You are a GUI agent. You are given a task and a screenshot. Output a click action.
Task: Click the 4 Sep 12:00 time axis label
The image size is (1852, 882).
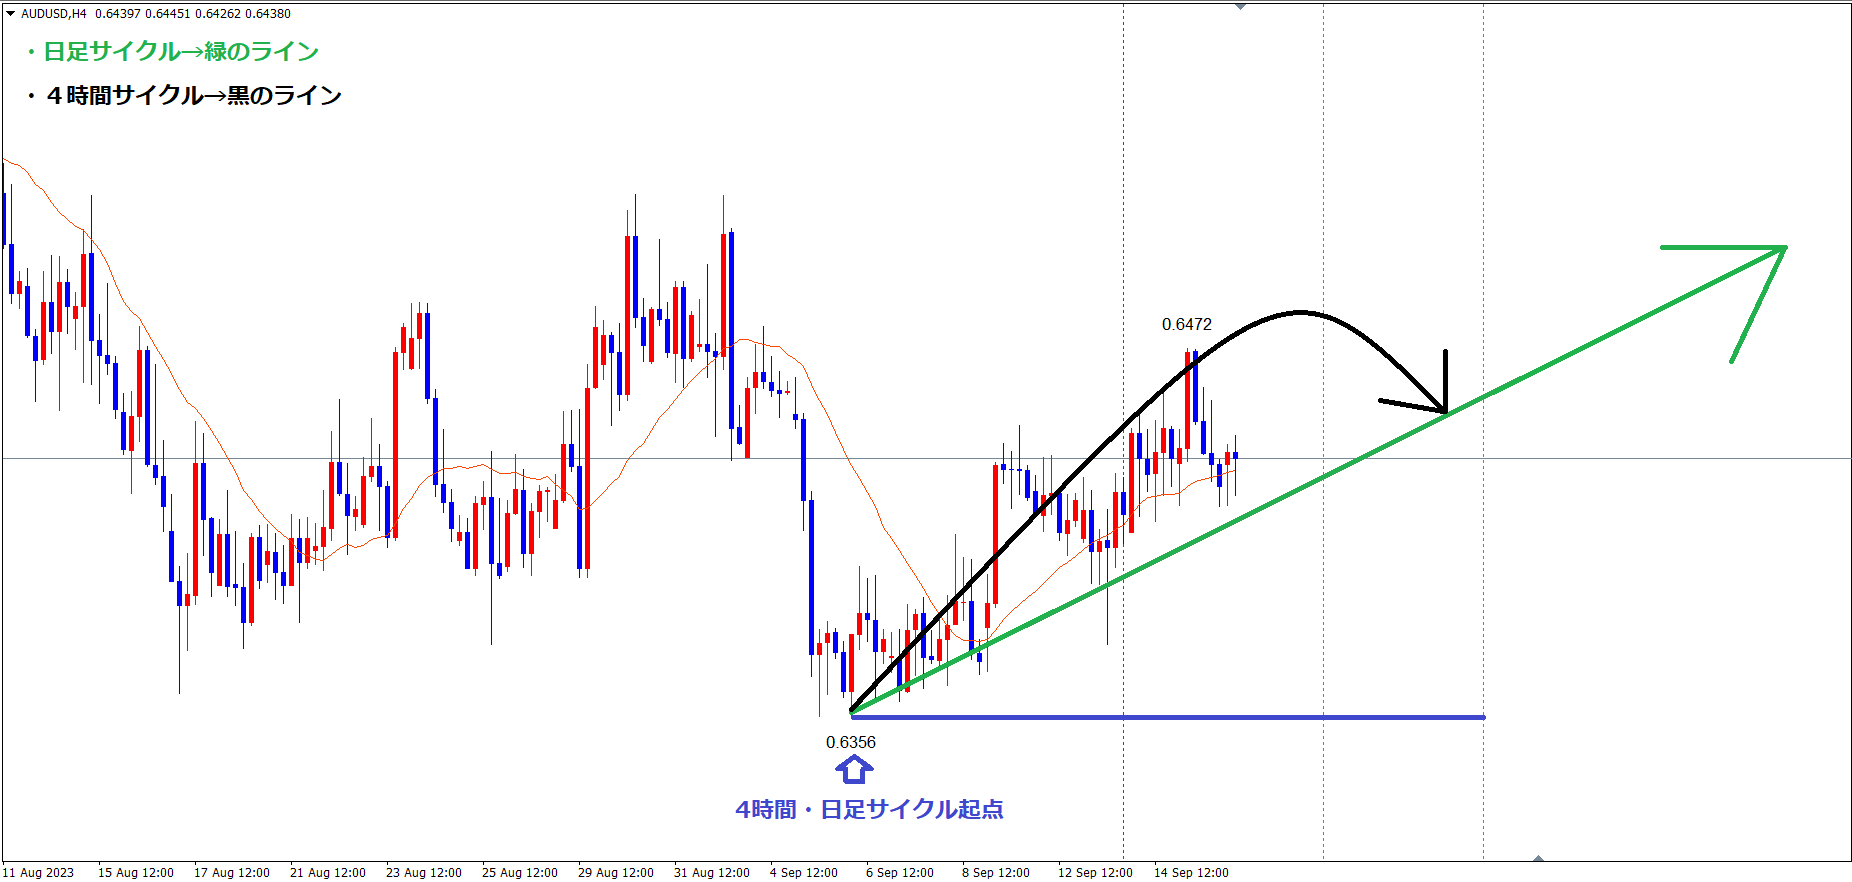pos(804,872)
